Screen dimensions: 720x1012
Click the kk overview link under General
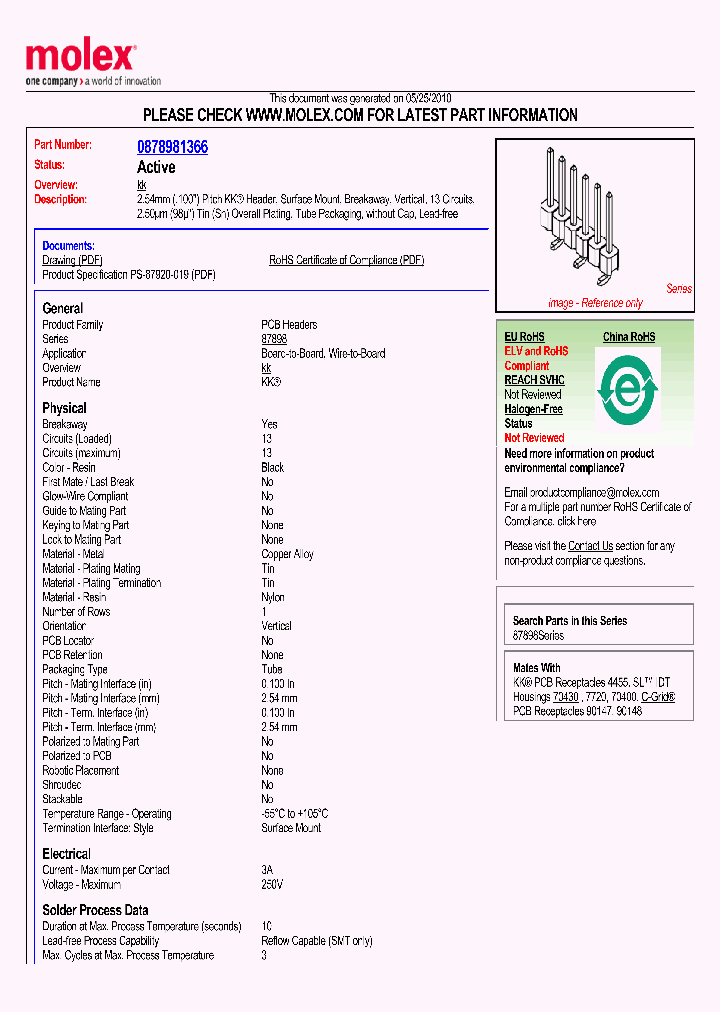[266, 368]
